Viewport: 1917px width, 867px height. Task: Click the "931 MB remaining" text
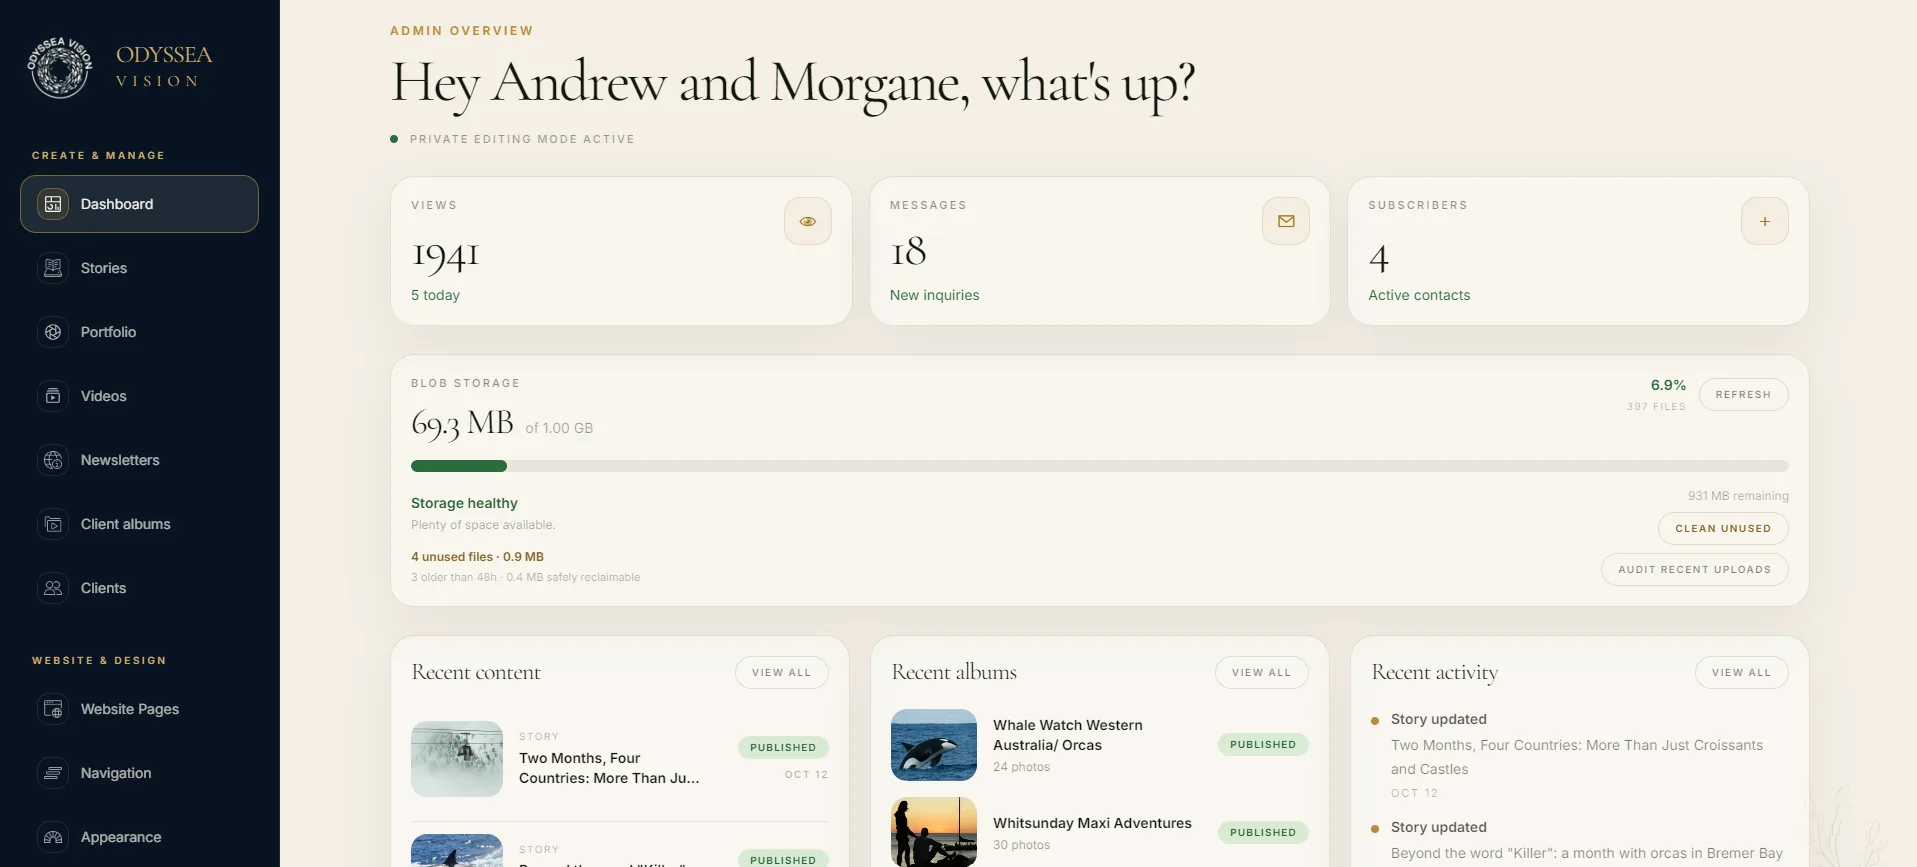click(x=1738, y=496)
